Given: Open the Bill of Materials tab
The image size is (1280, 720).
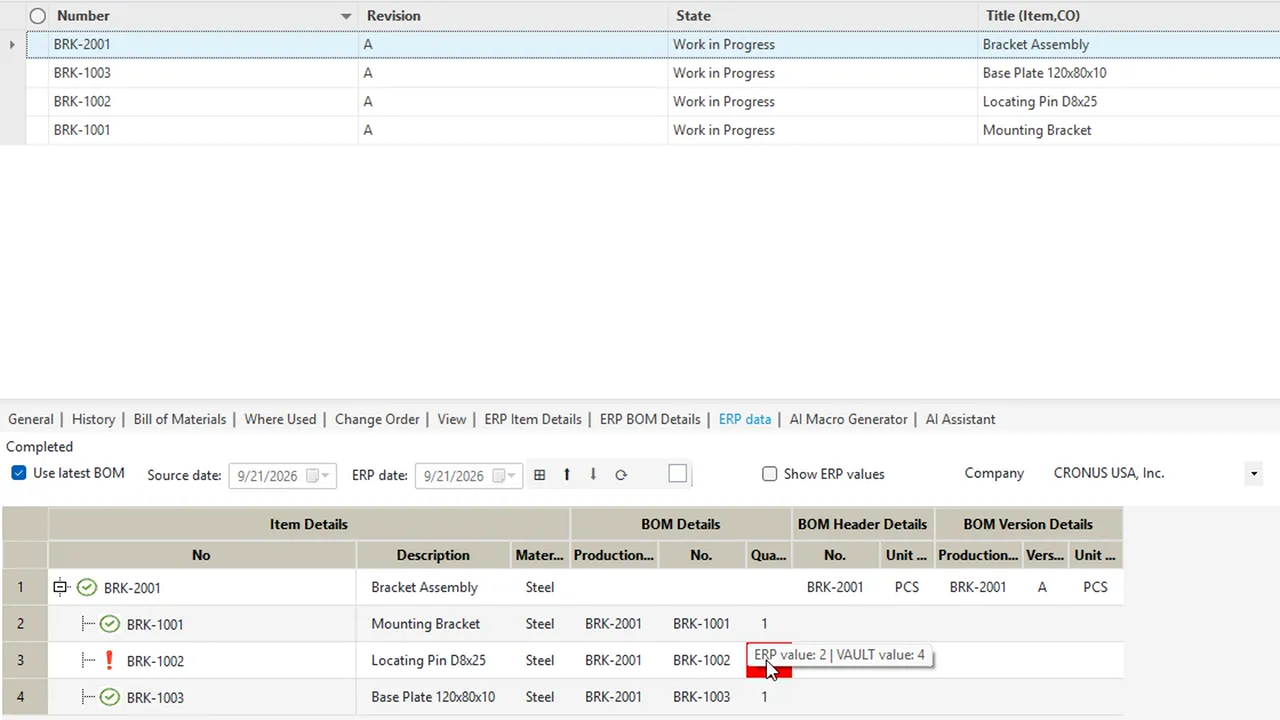Looking at the screenshot, I should click(x=180, y=419).
